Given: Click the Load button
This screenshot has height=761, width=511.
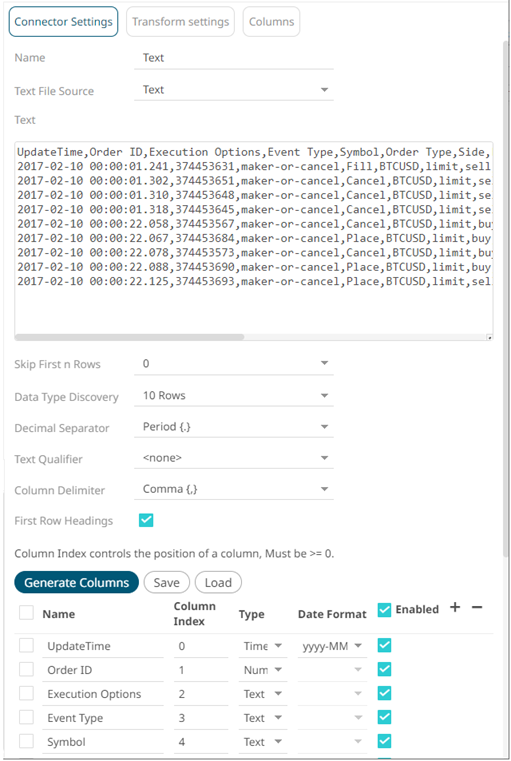Looking at the screenshot, I should click(x=218, y=582).
